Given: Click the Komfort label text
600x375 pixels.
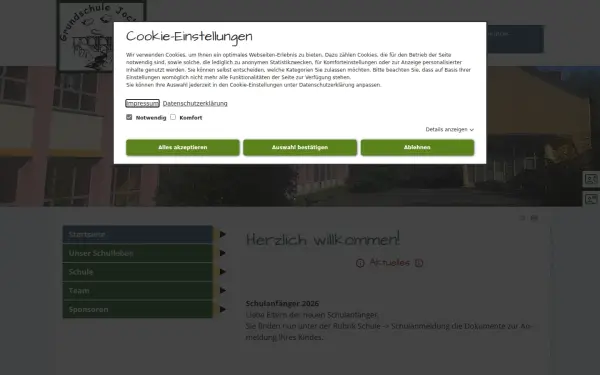Looking at the screenshot, I should point(191,117).
